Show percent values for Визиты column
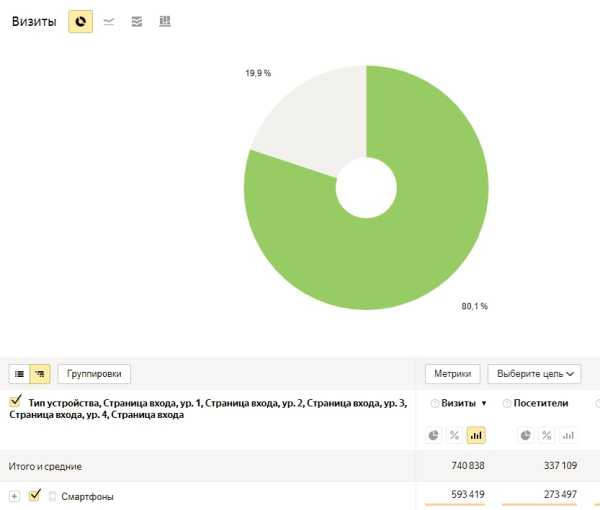Viewport: 600px width, 510px height. (454, 435)
